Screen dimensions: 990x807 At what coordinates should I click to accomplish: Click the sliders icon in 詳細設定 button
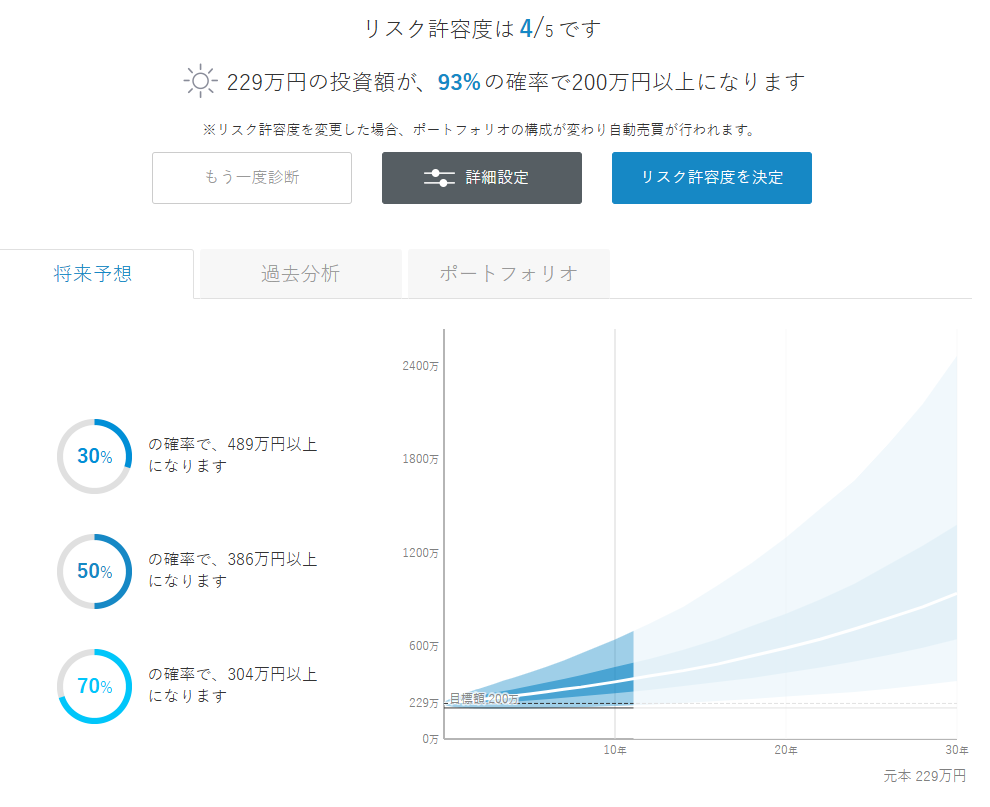pos(439,178)
